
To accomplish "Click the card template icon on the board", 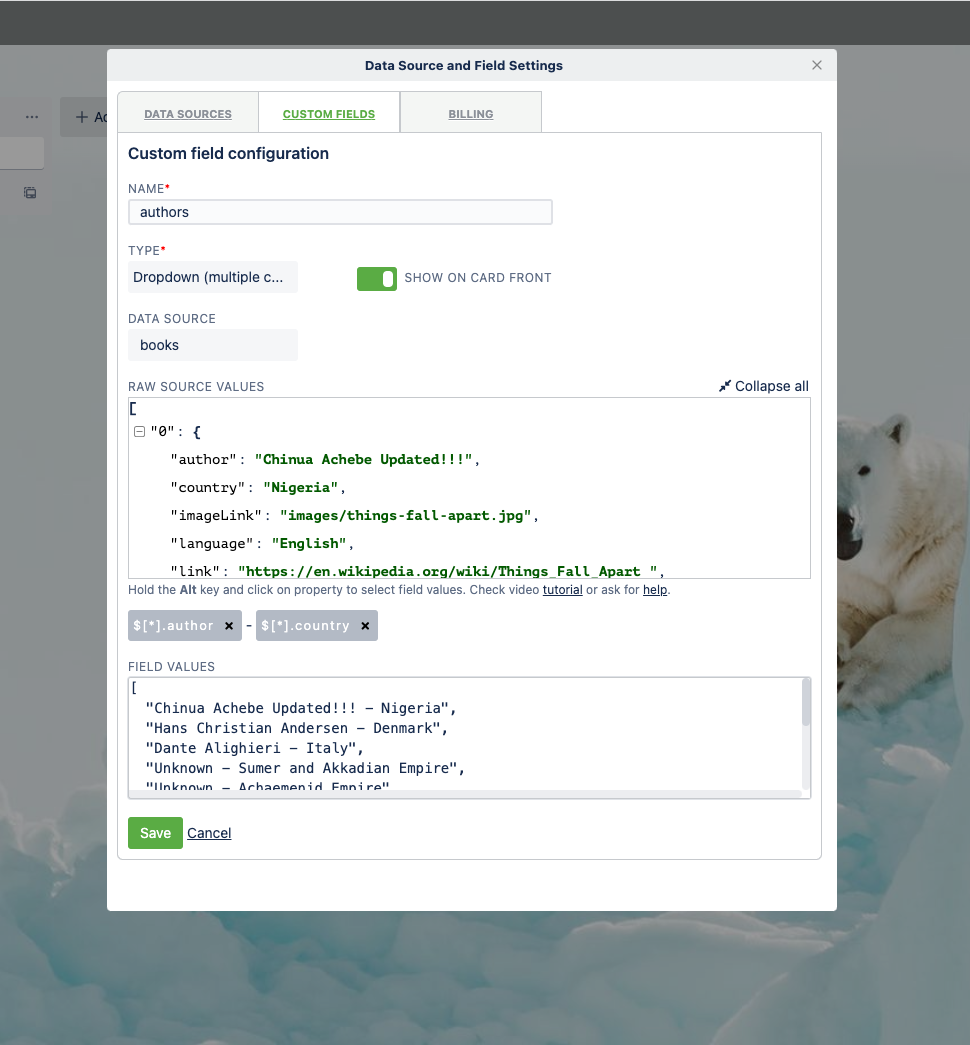I will pyautogui.click(x=28, y=192).
